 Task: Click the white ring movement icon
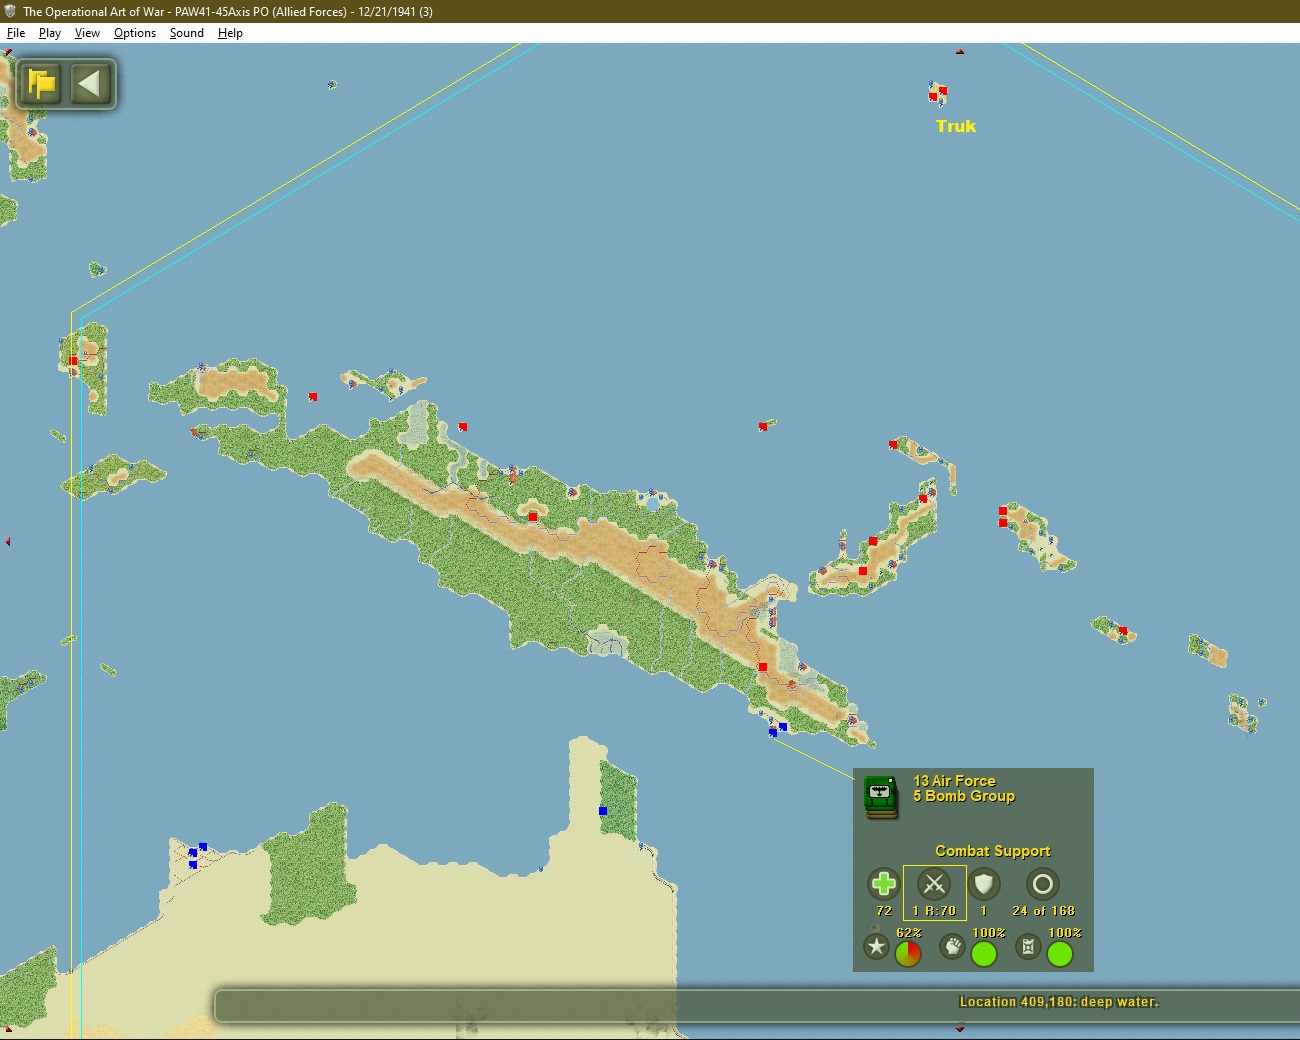point(1042,884)
